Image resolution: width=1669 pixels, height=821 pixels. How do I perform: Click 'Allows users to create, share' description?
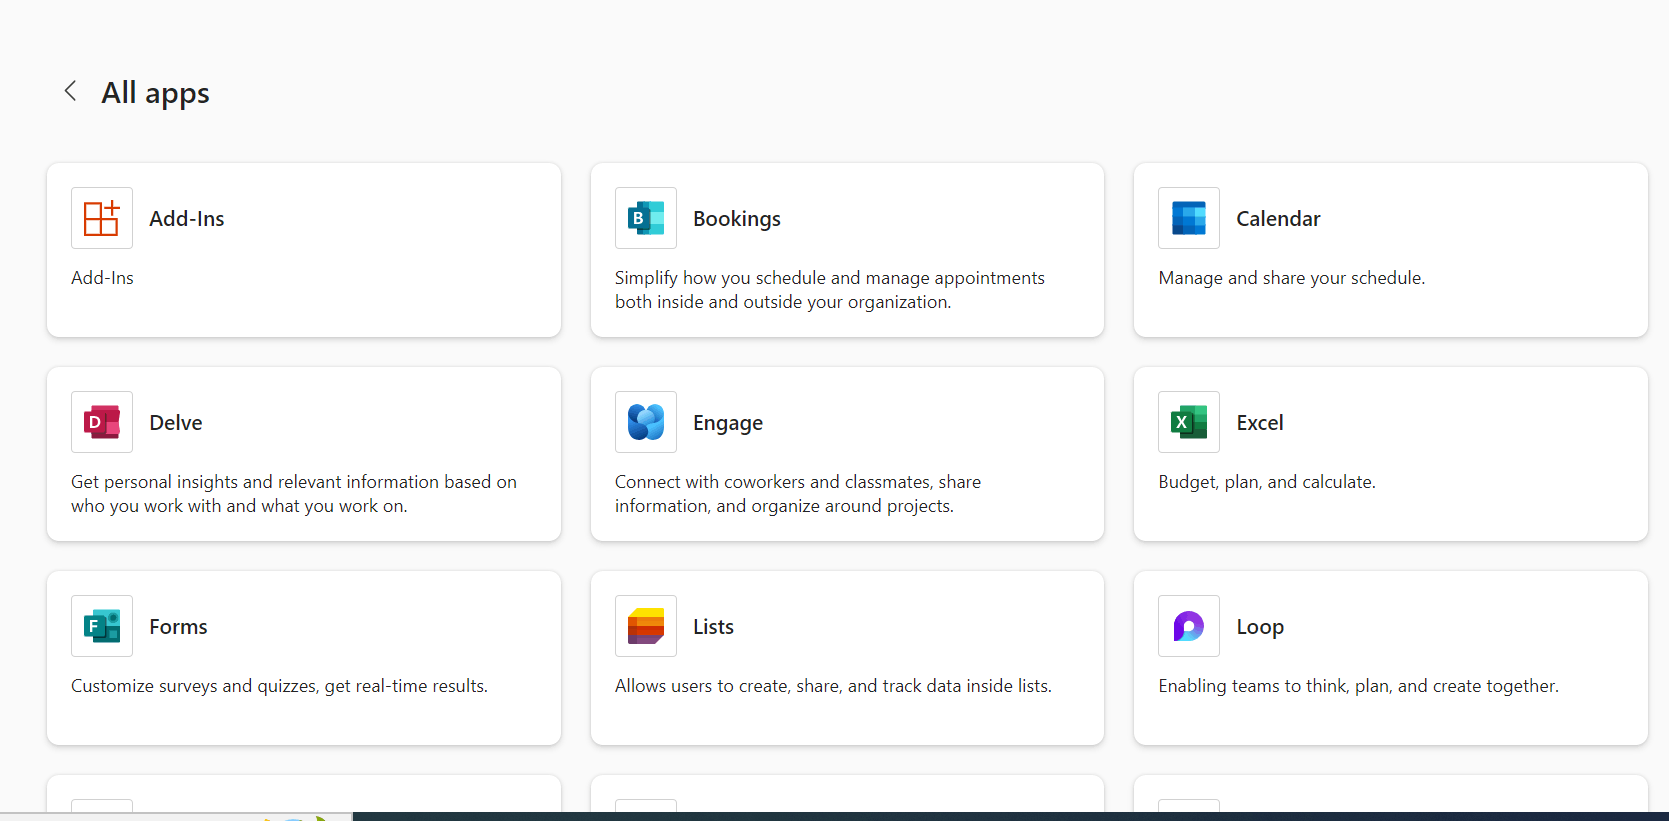[x=833, y=686]
